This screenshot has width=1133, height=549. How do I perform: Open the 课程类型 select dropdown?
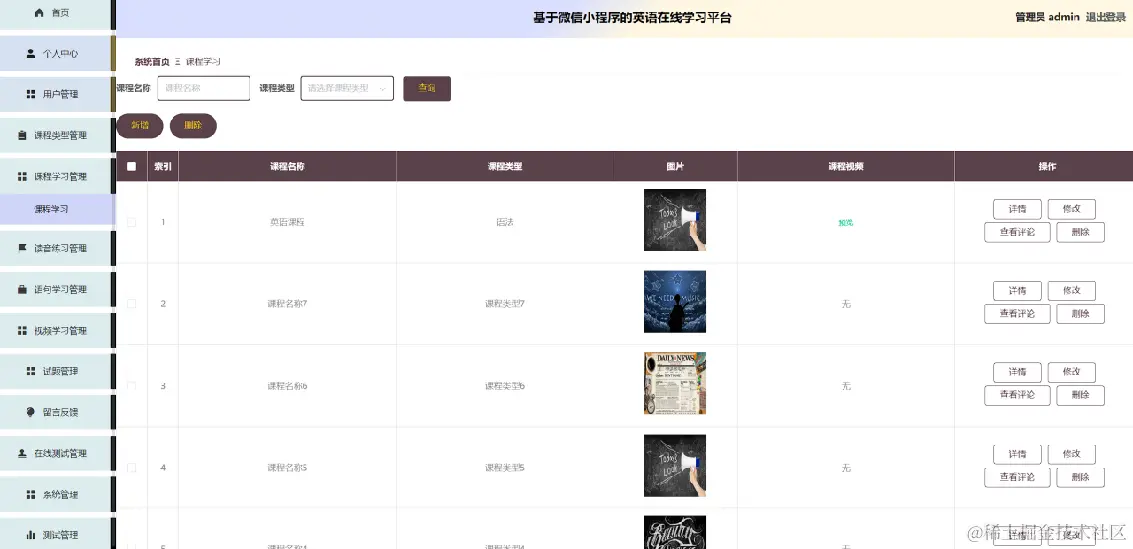347,88
